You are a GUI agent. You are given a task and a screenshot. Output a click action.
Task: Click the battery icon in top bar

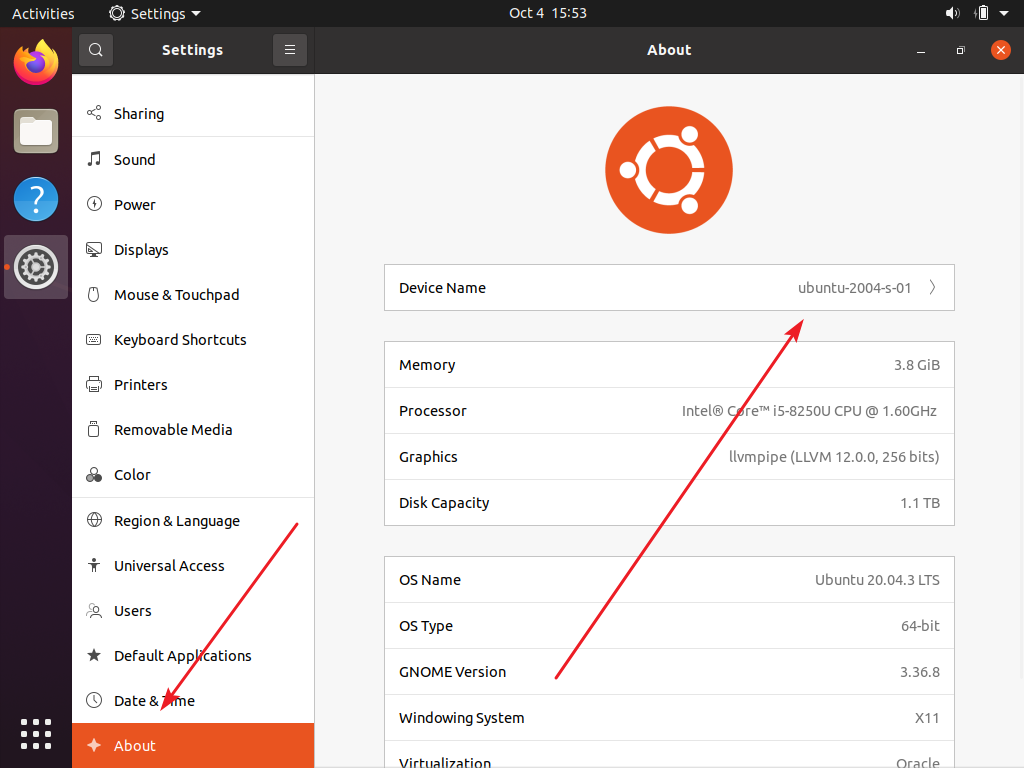[982, 13]
